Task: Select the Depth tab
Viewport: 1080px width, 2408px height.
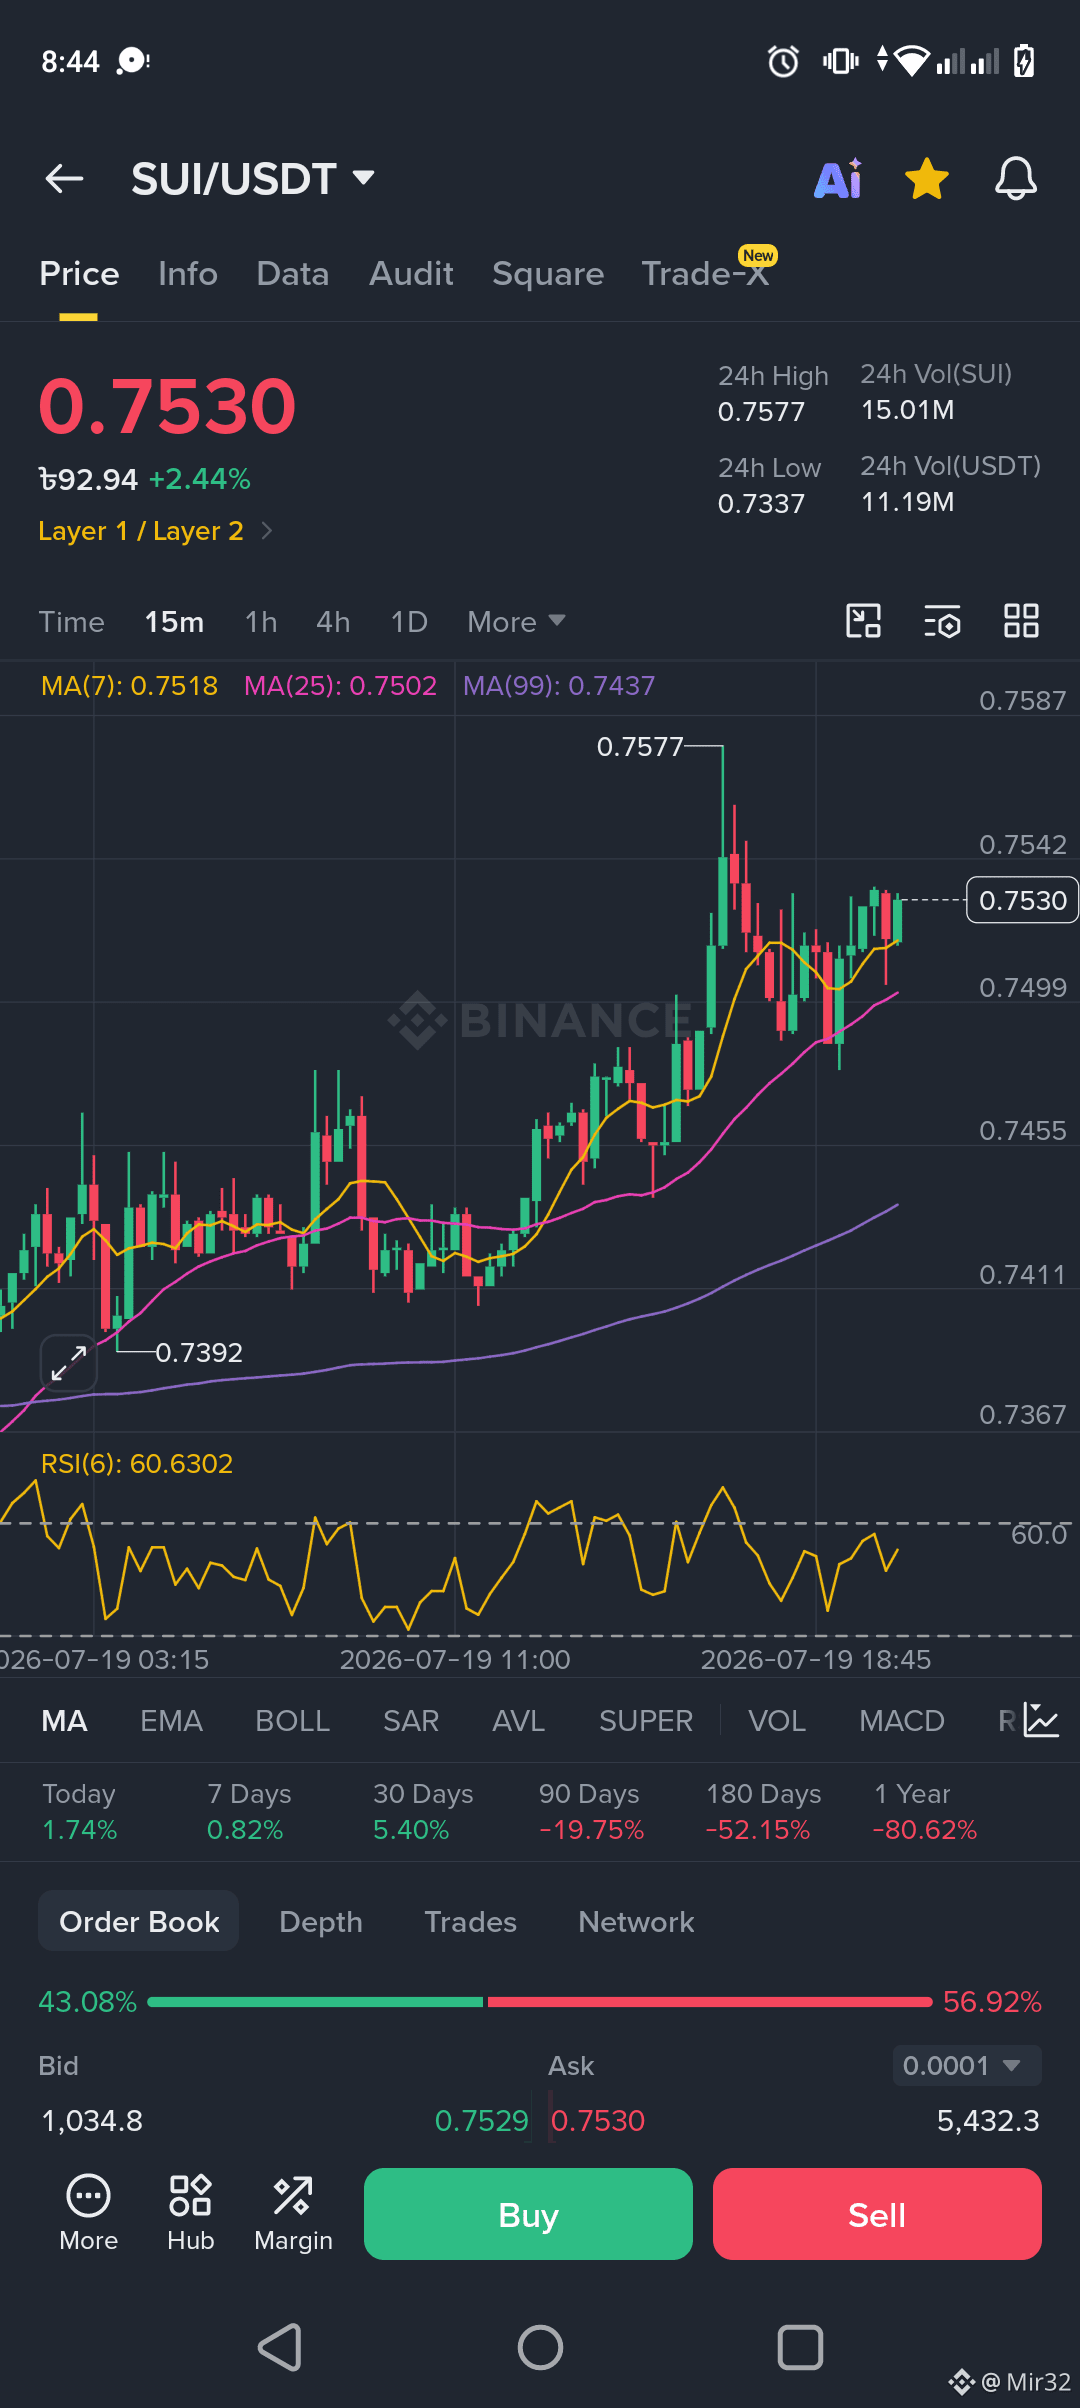Action: (x=320, y=1922)
